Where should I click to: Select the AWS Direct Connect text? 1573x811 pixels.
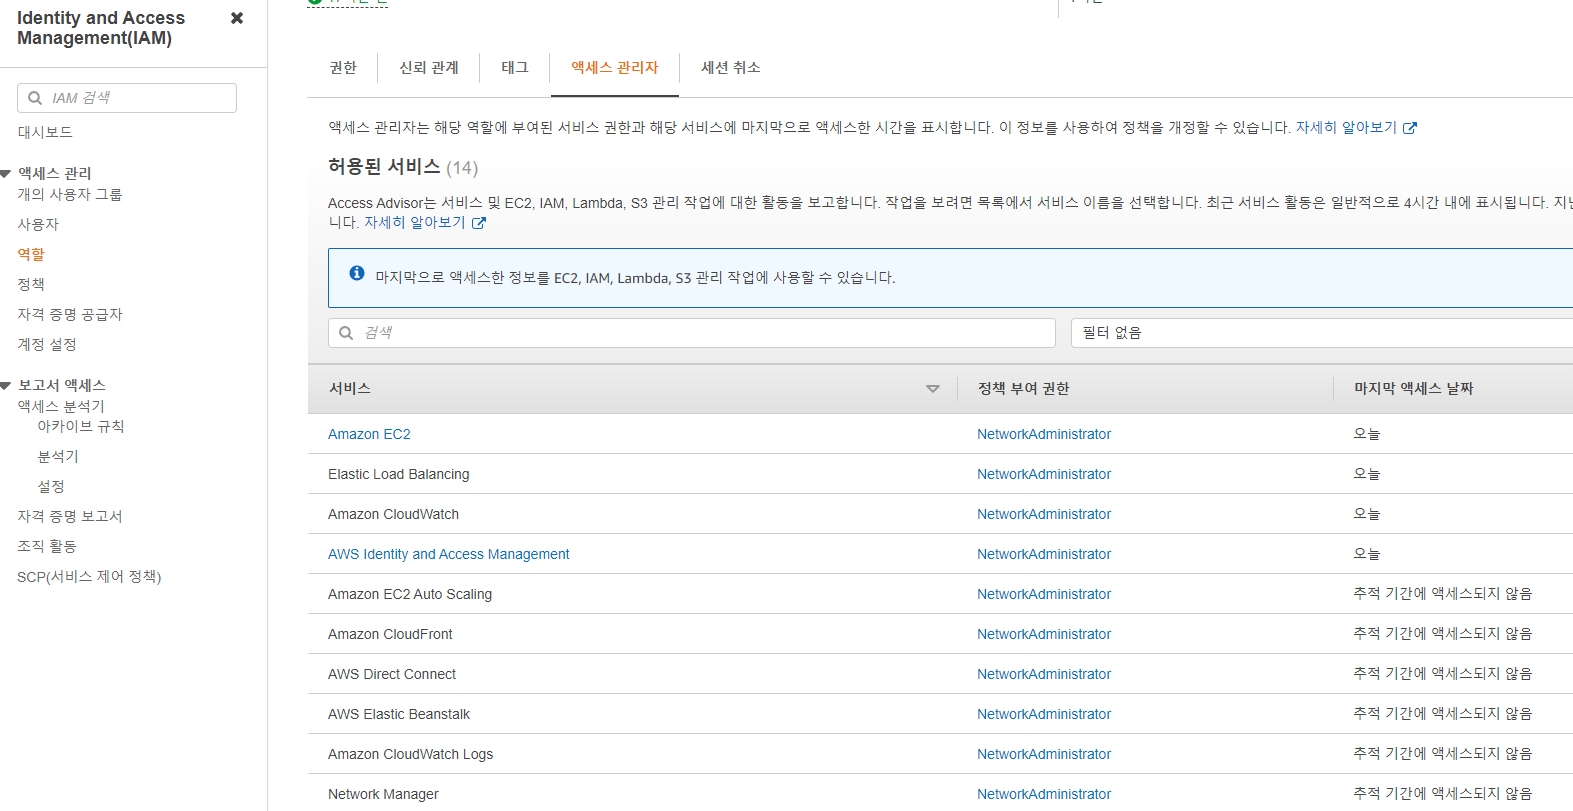pyautogui.click(x=392, y=674)
